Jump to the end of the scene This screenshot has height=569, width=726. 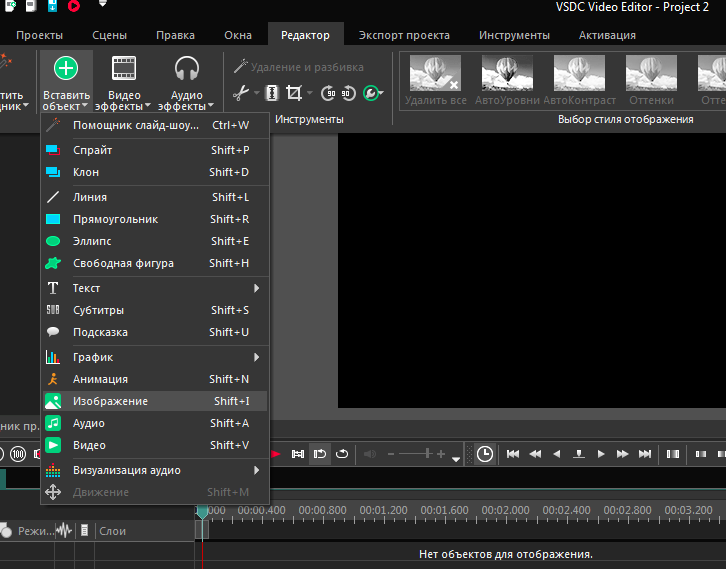(x=645, y=454)
